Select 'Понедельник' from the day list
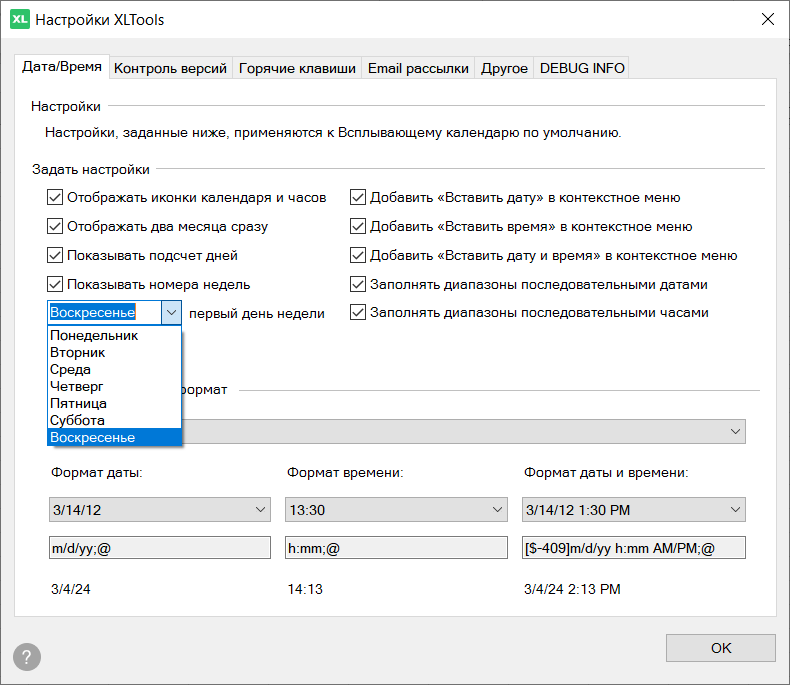The width and height of the screenshot is (790, 685). 94,336
